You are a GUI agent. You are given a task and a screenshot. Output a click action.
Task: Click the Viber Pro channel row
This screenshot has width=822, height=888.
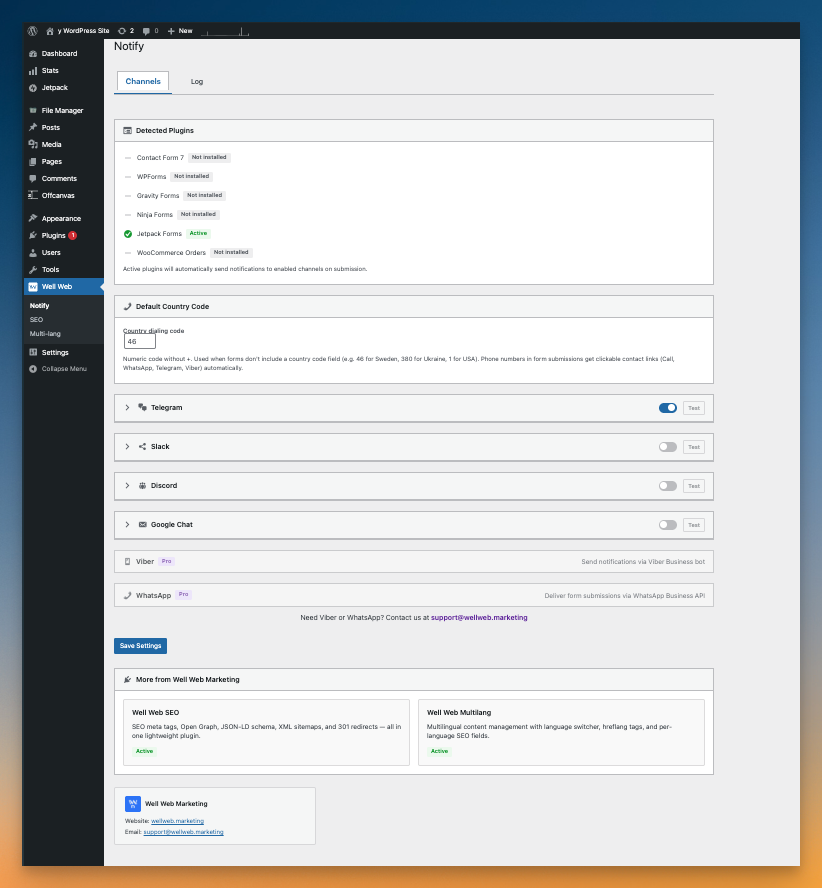(414, 562)
